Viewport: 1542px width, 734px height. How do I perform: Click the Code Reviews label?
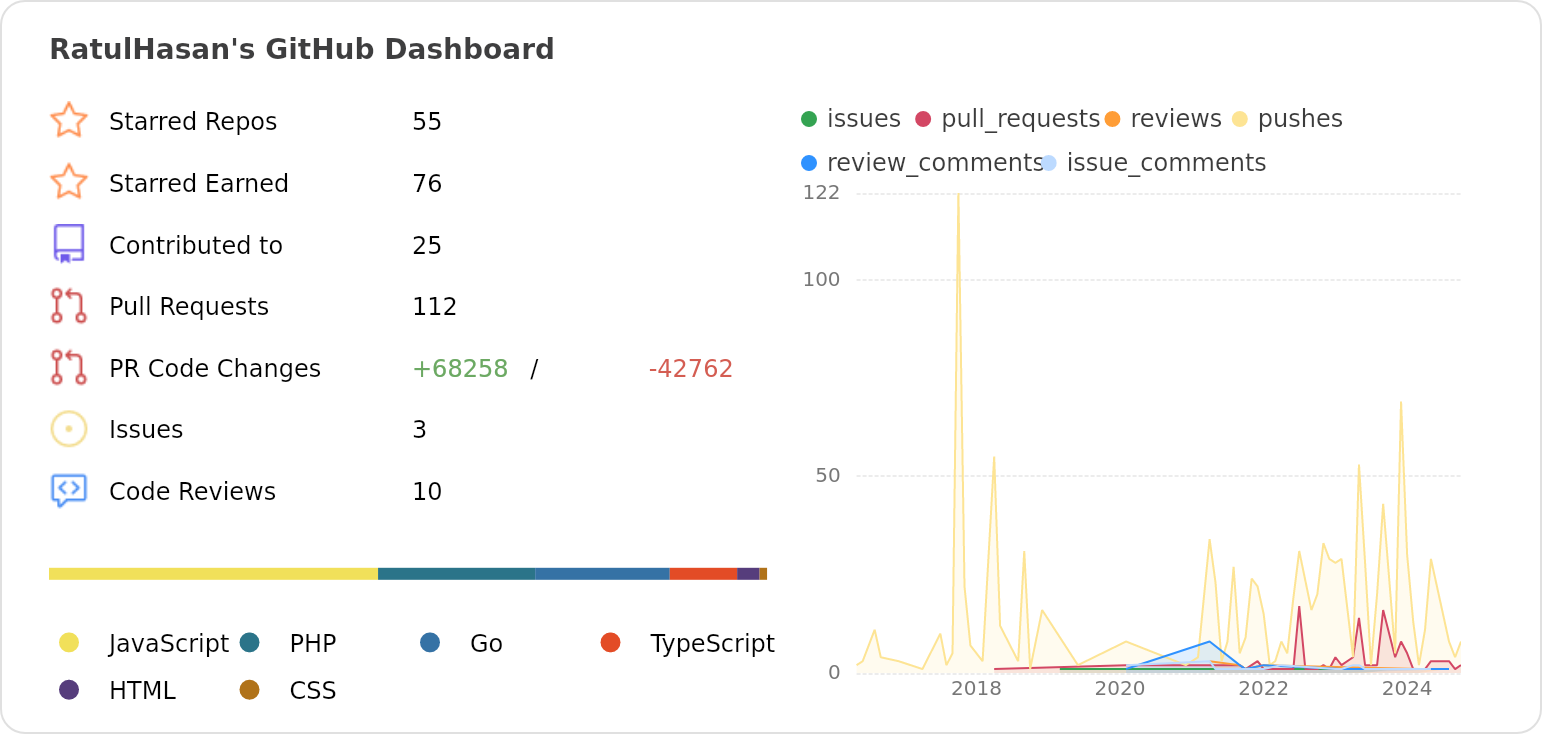(192, 492)
